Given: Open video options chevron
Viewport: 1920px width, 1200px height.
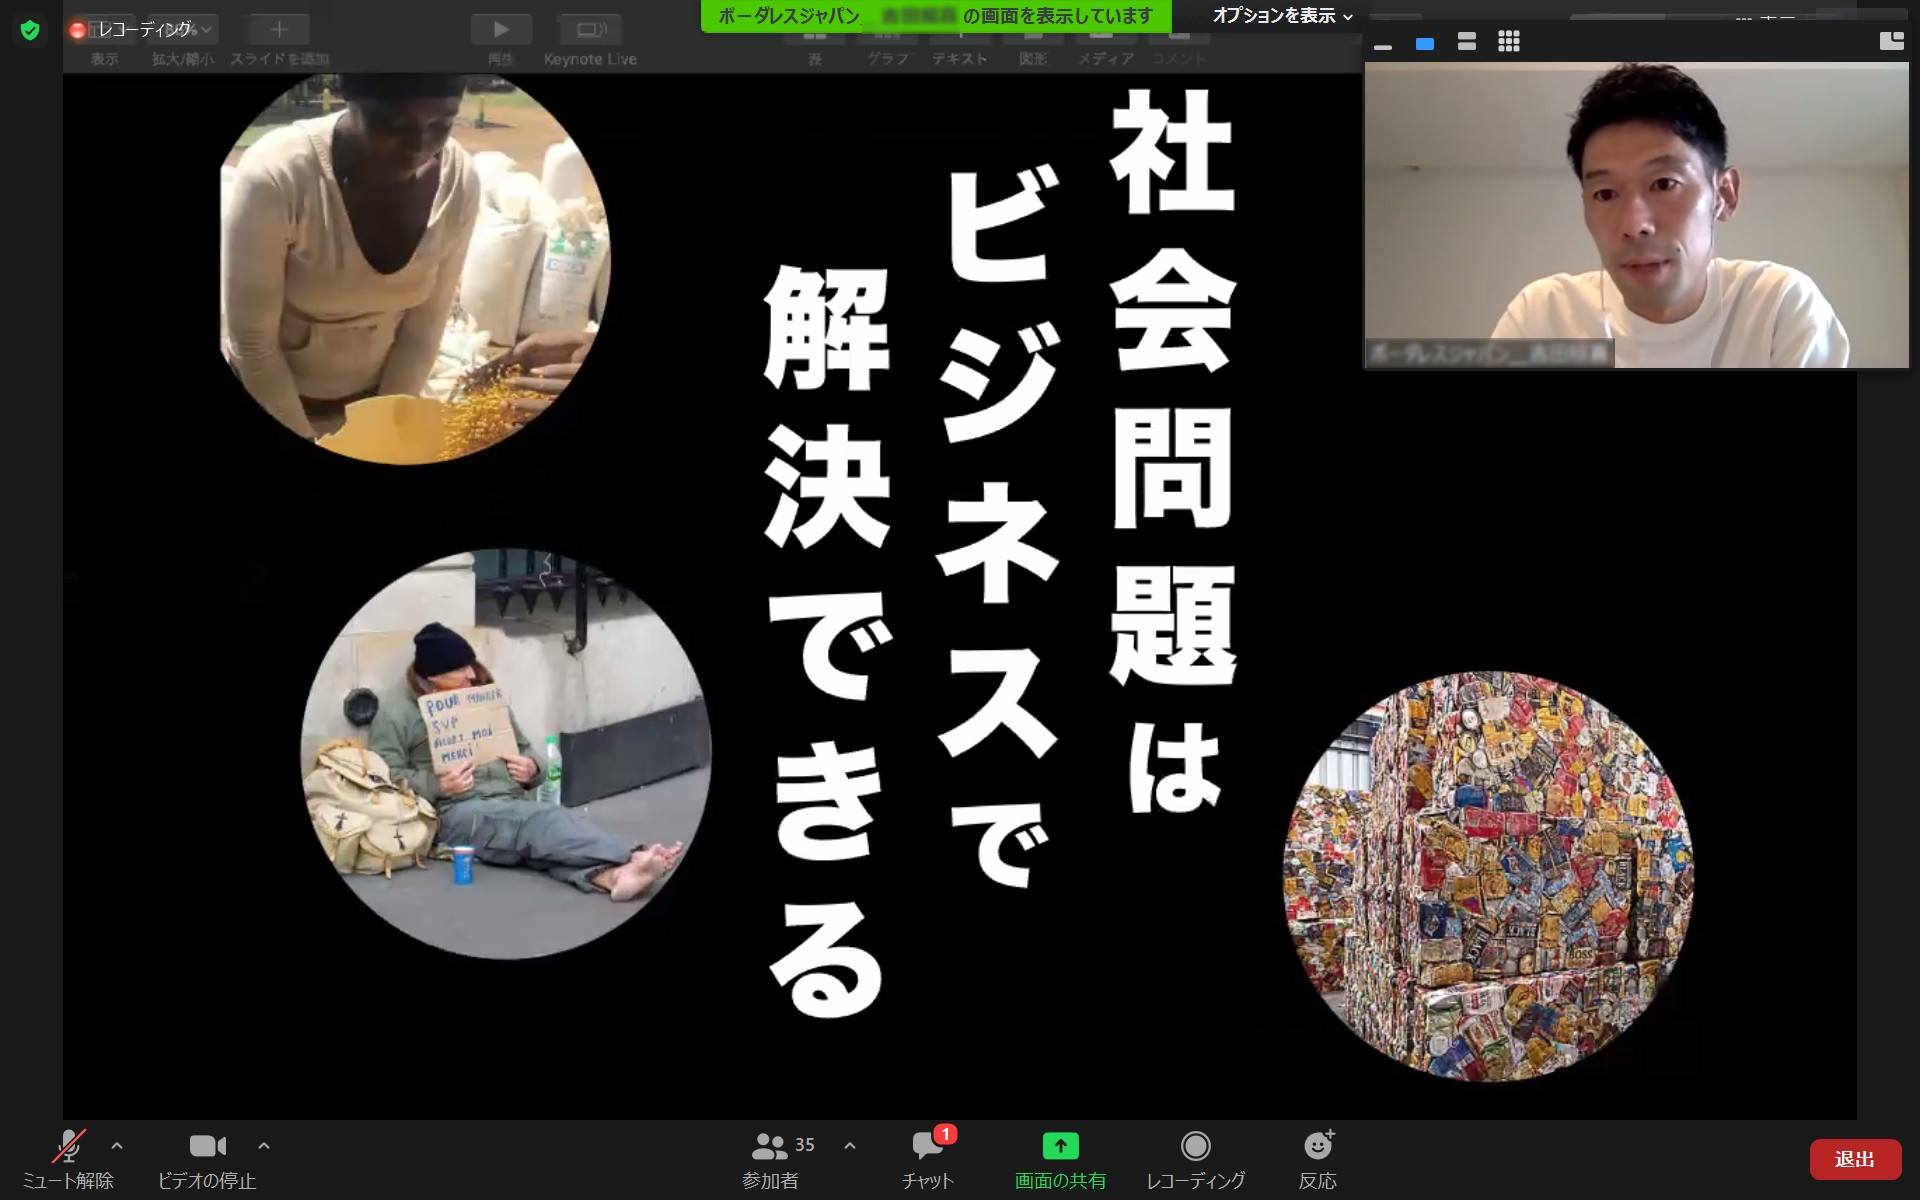Looking at the screenshot, I should tap(264, 1146).
